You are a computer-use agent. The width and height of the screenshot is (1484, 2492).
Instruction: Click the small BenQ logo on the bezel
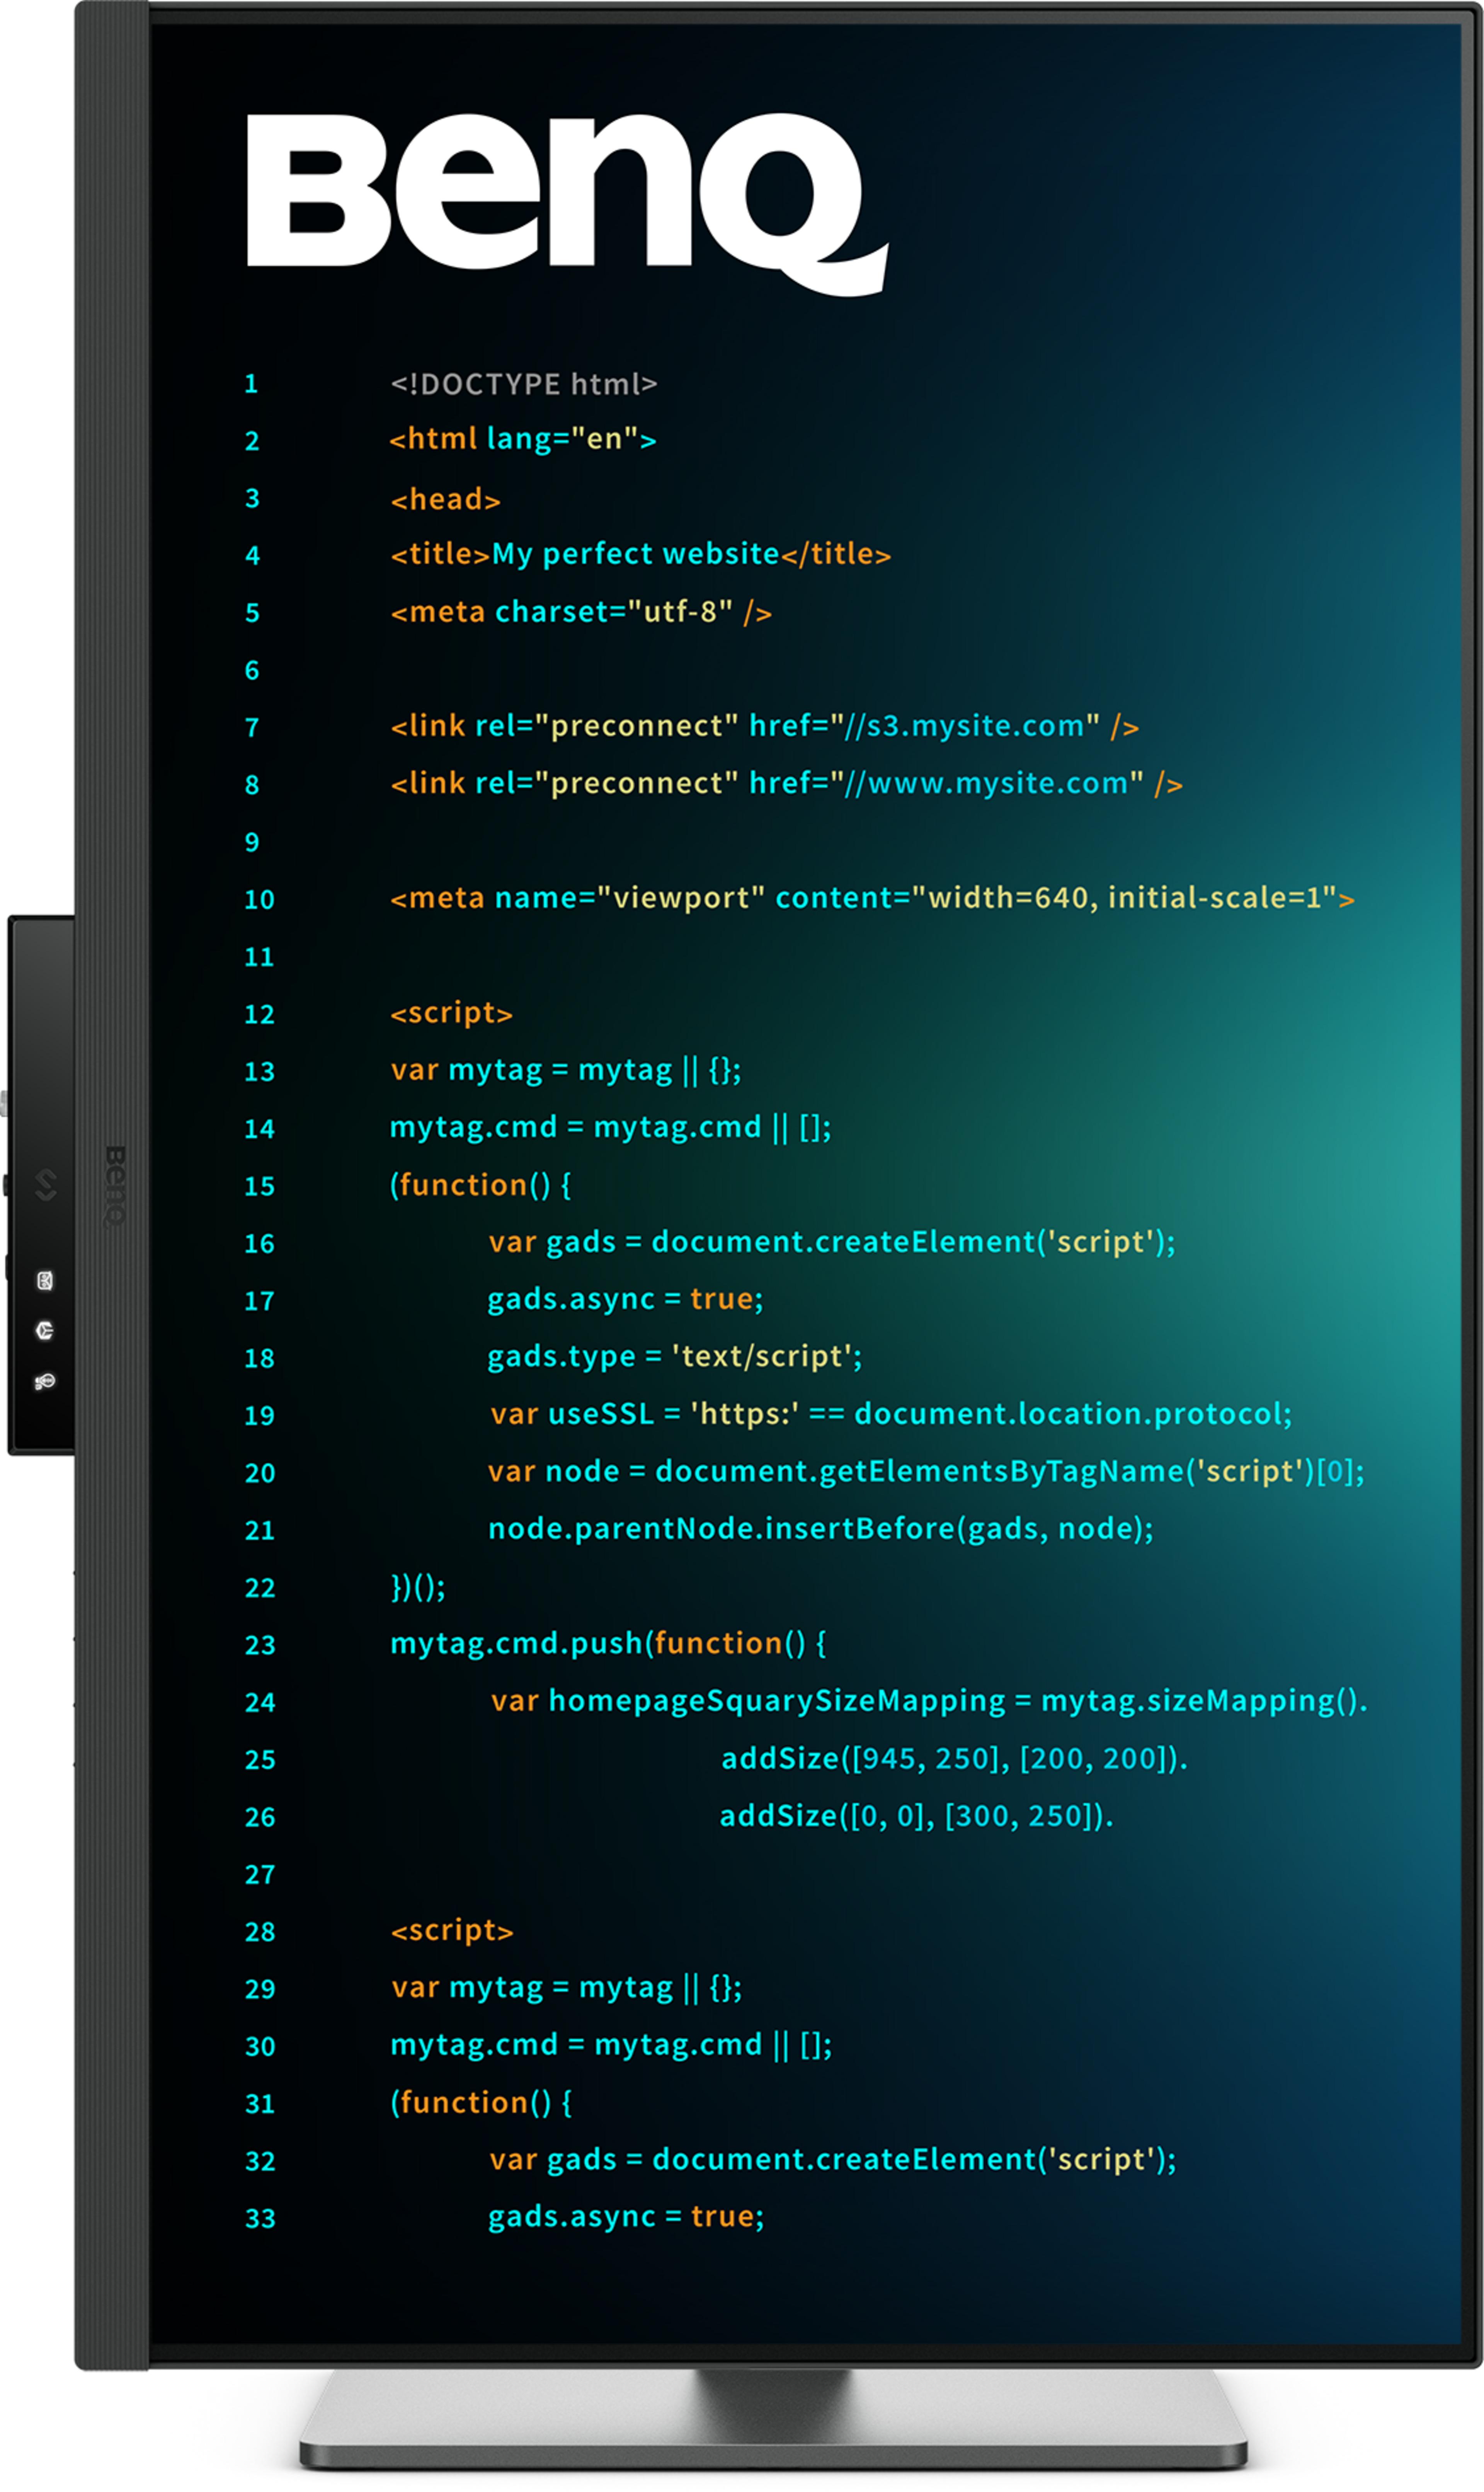[x=116, y=1186]
